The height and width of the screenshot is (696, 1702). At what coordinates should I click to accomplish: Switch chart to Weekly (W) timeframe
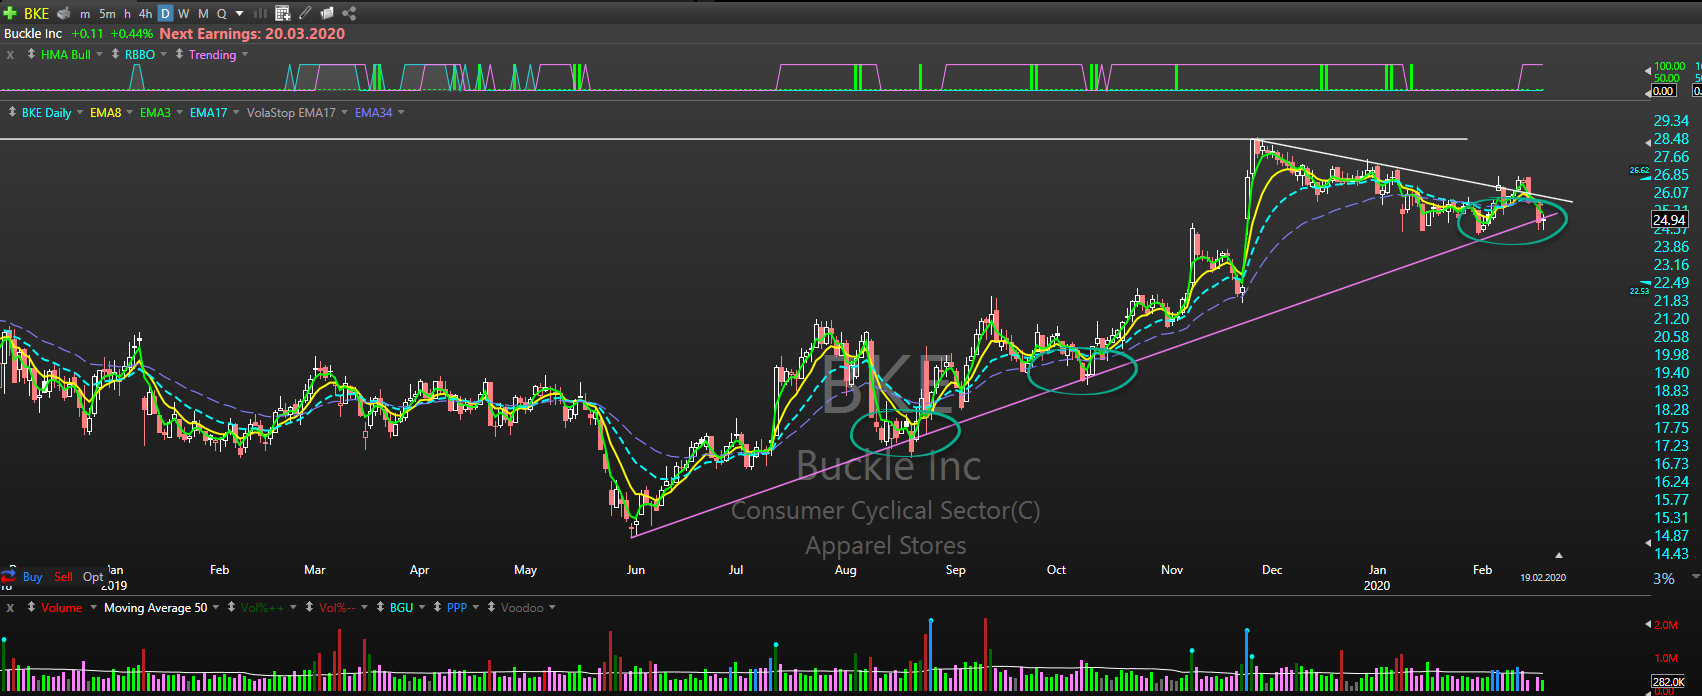pyautogui.click(x=184, y=13)
